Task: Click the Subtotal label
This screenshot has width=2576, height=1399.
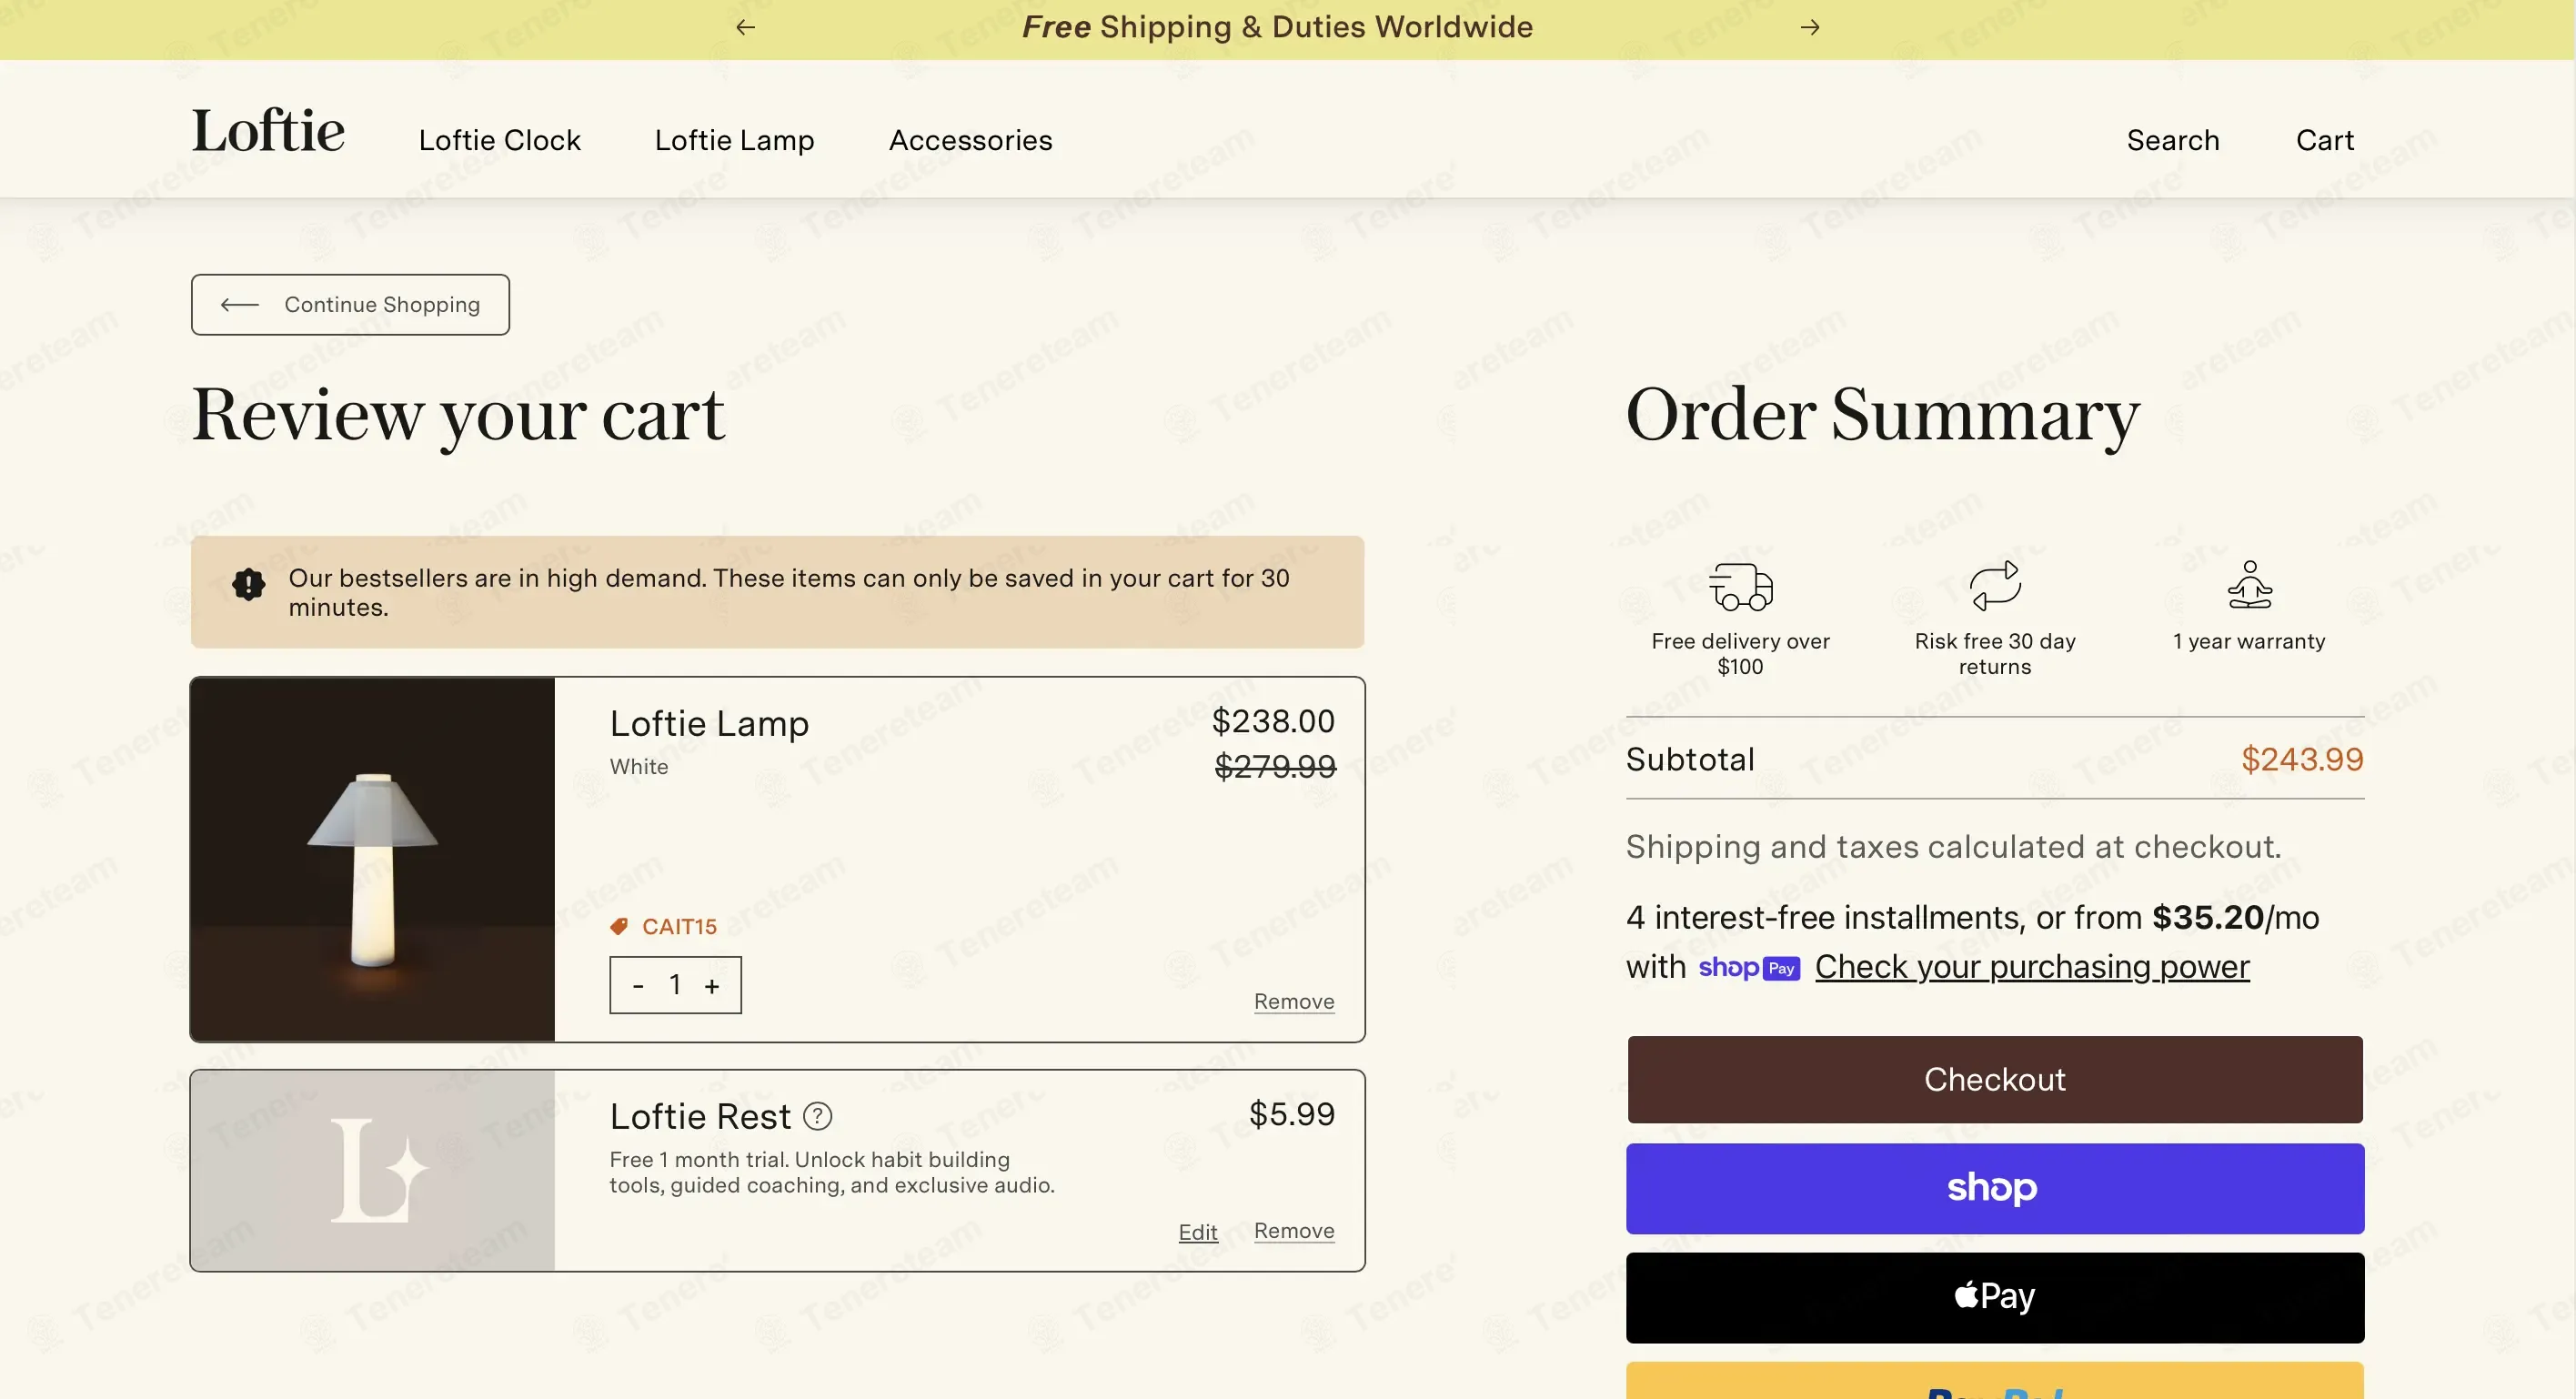Action: click(x=1690, y=760)
